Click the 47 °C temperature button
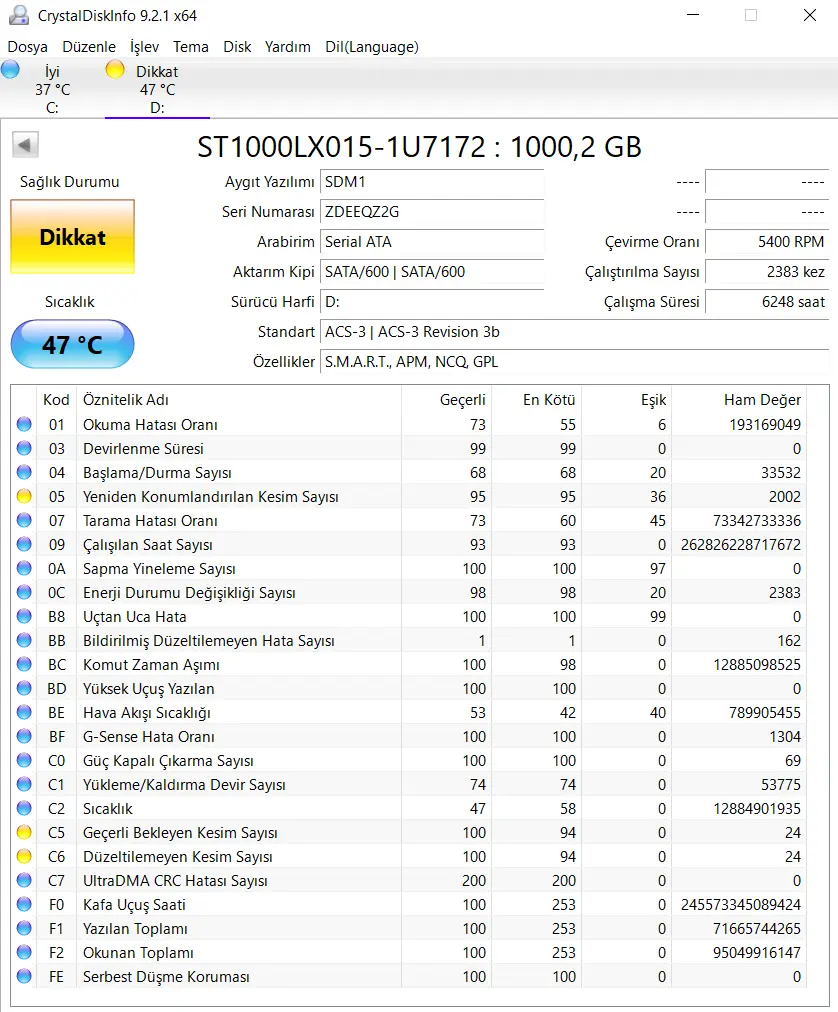The image size is (838, 1012). point(72,344)
